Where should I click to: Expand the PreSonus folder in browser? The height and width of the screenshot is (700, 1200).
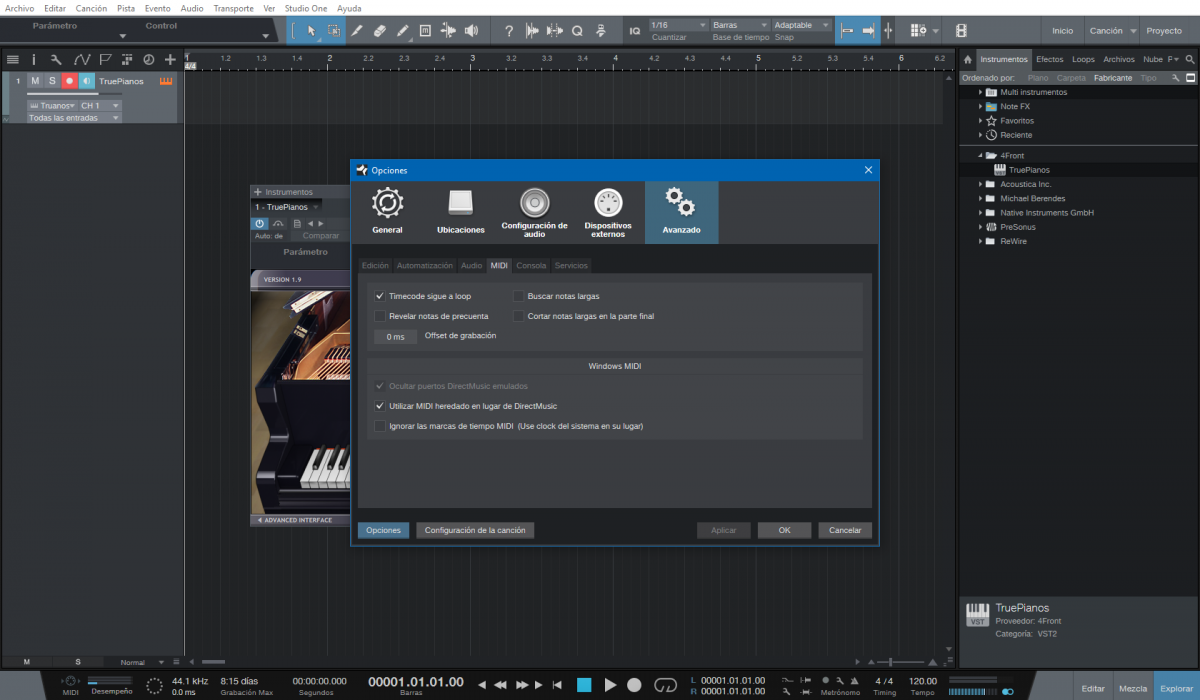click(x=981, y=227)
